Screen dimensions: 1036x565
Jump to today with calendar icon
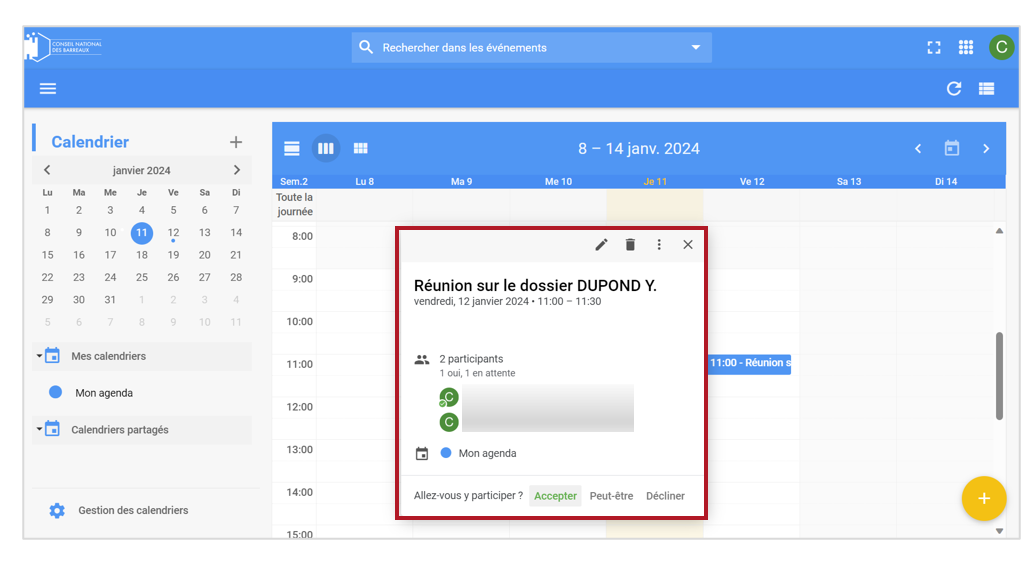[951, 148]
